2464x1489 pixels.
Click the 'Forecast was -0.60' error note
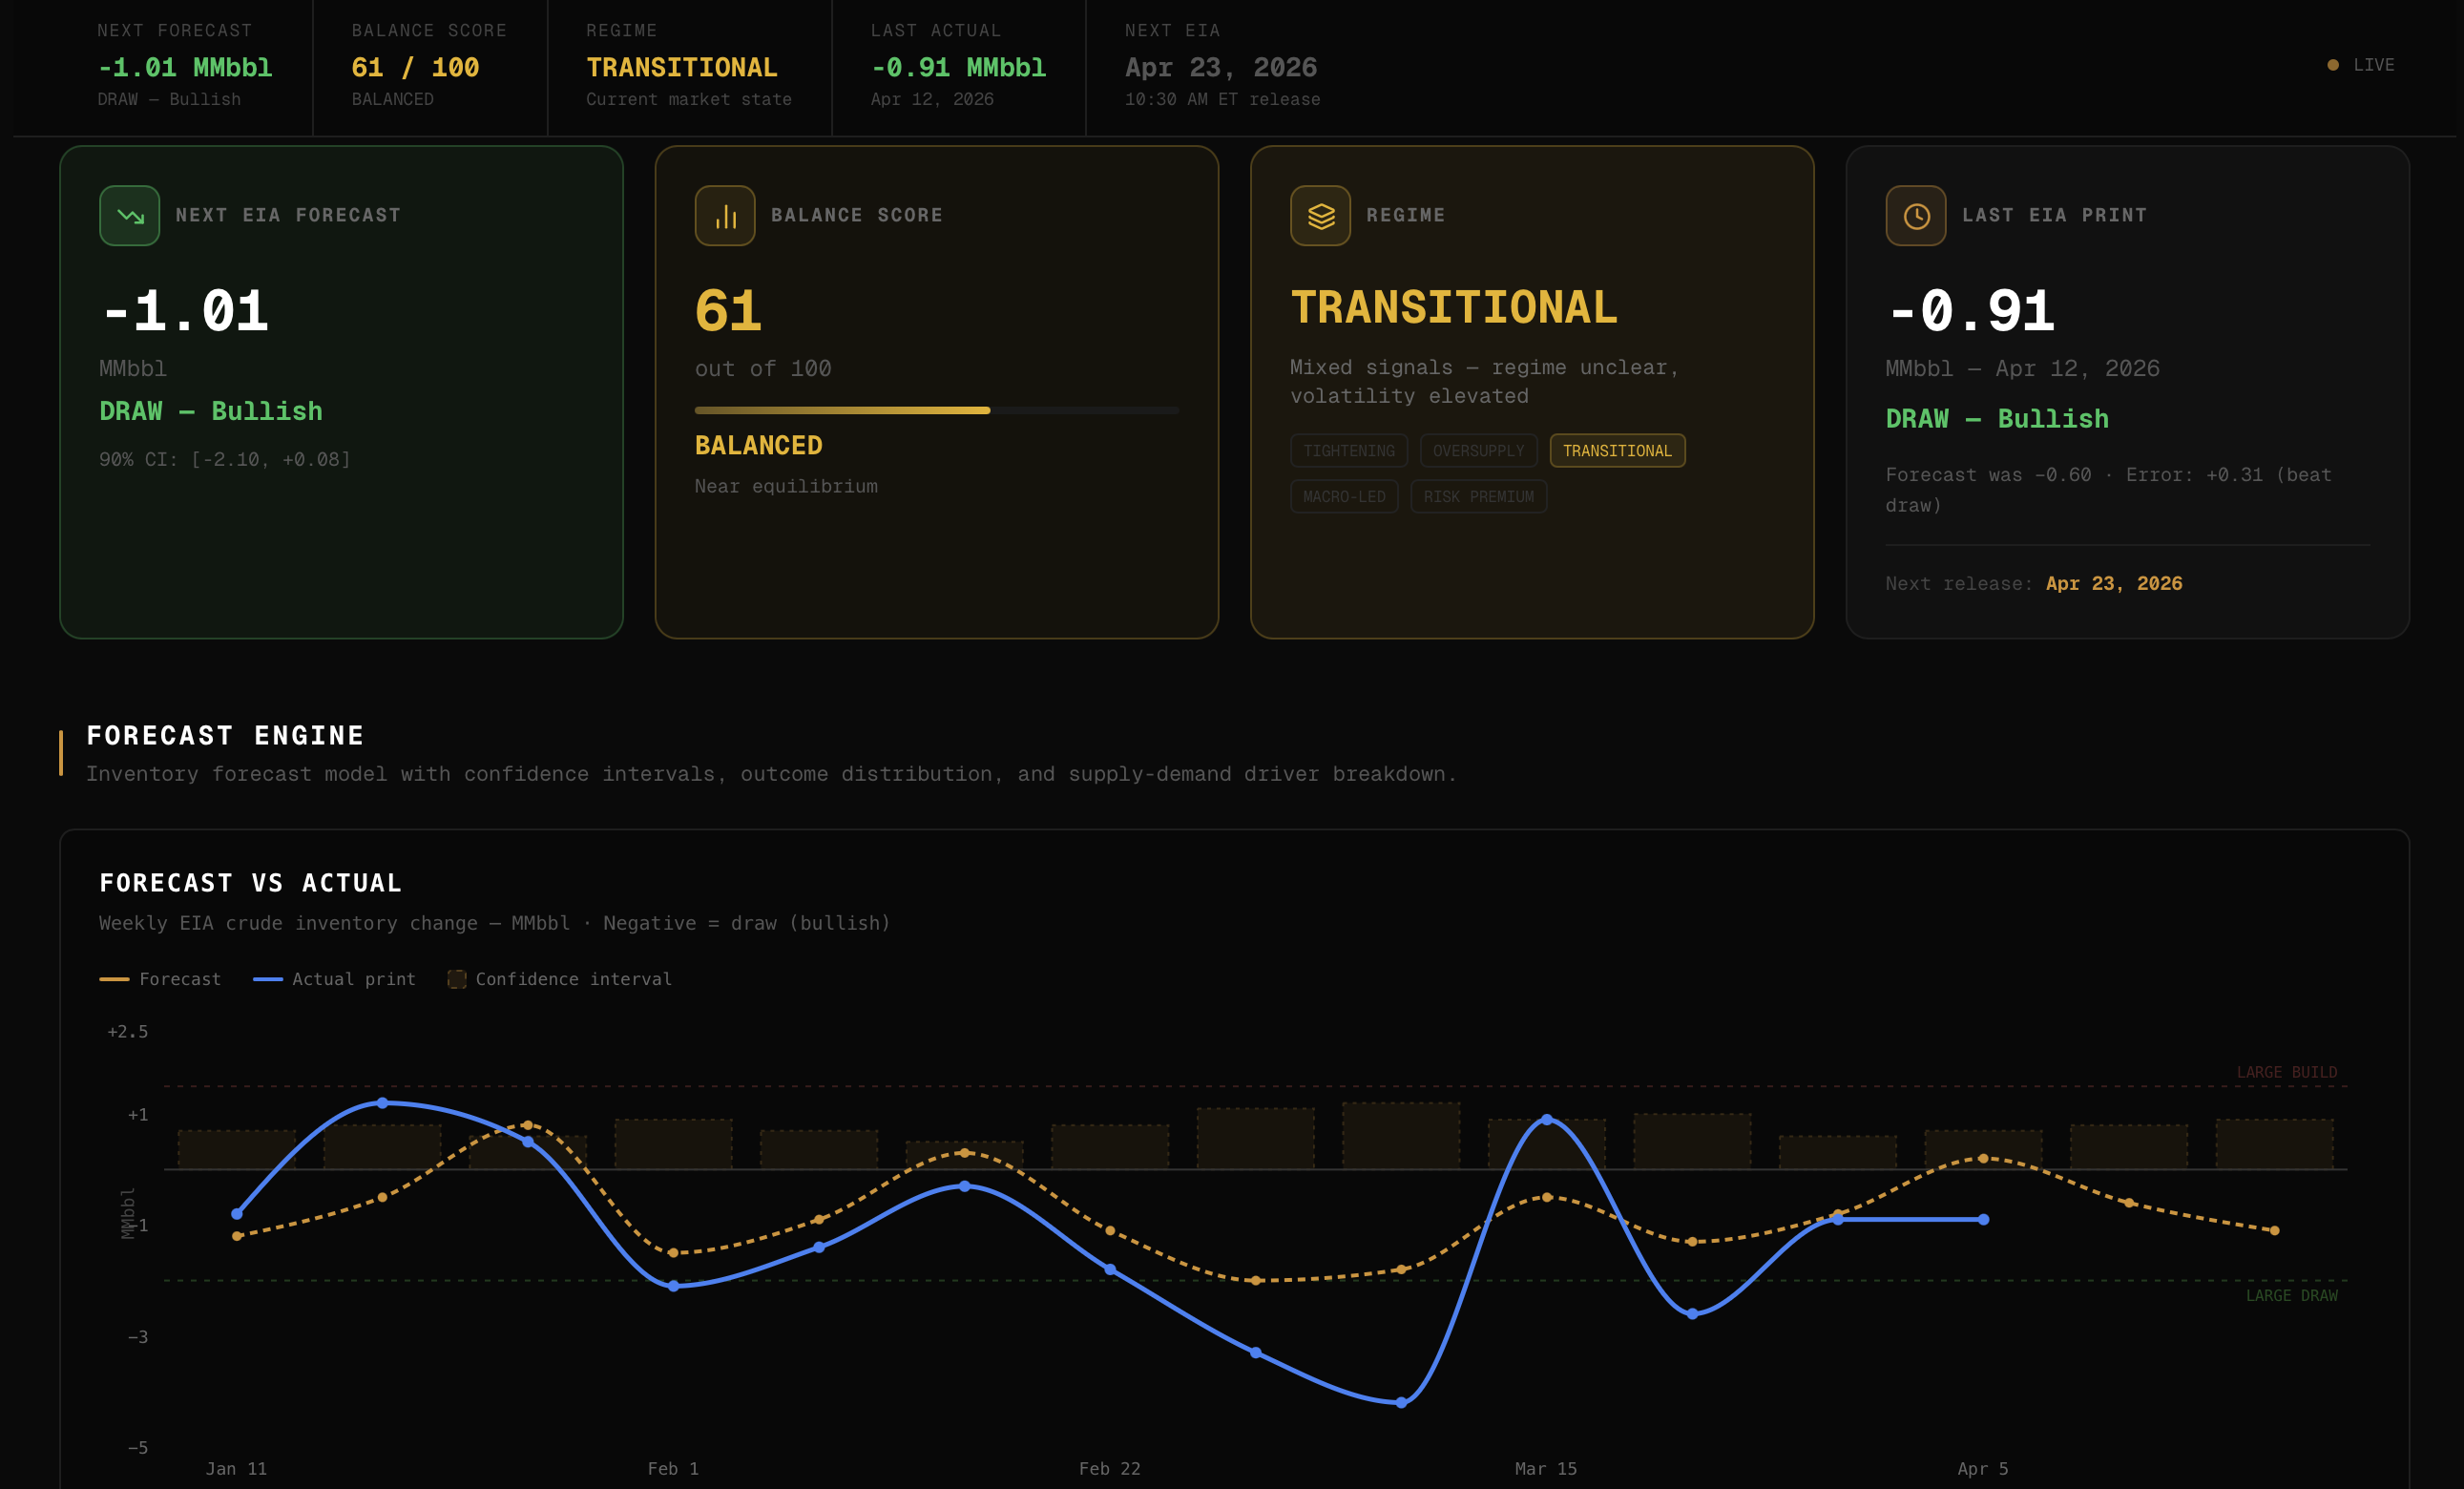coord(2109,490)
